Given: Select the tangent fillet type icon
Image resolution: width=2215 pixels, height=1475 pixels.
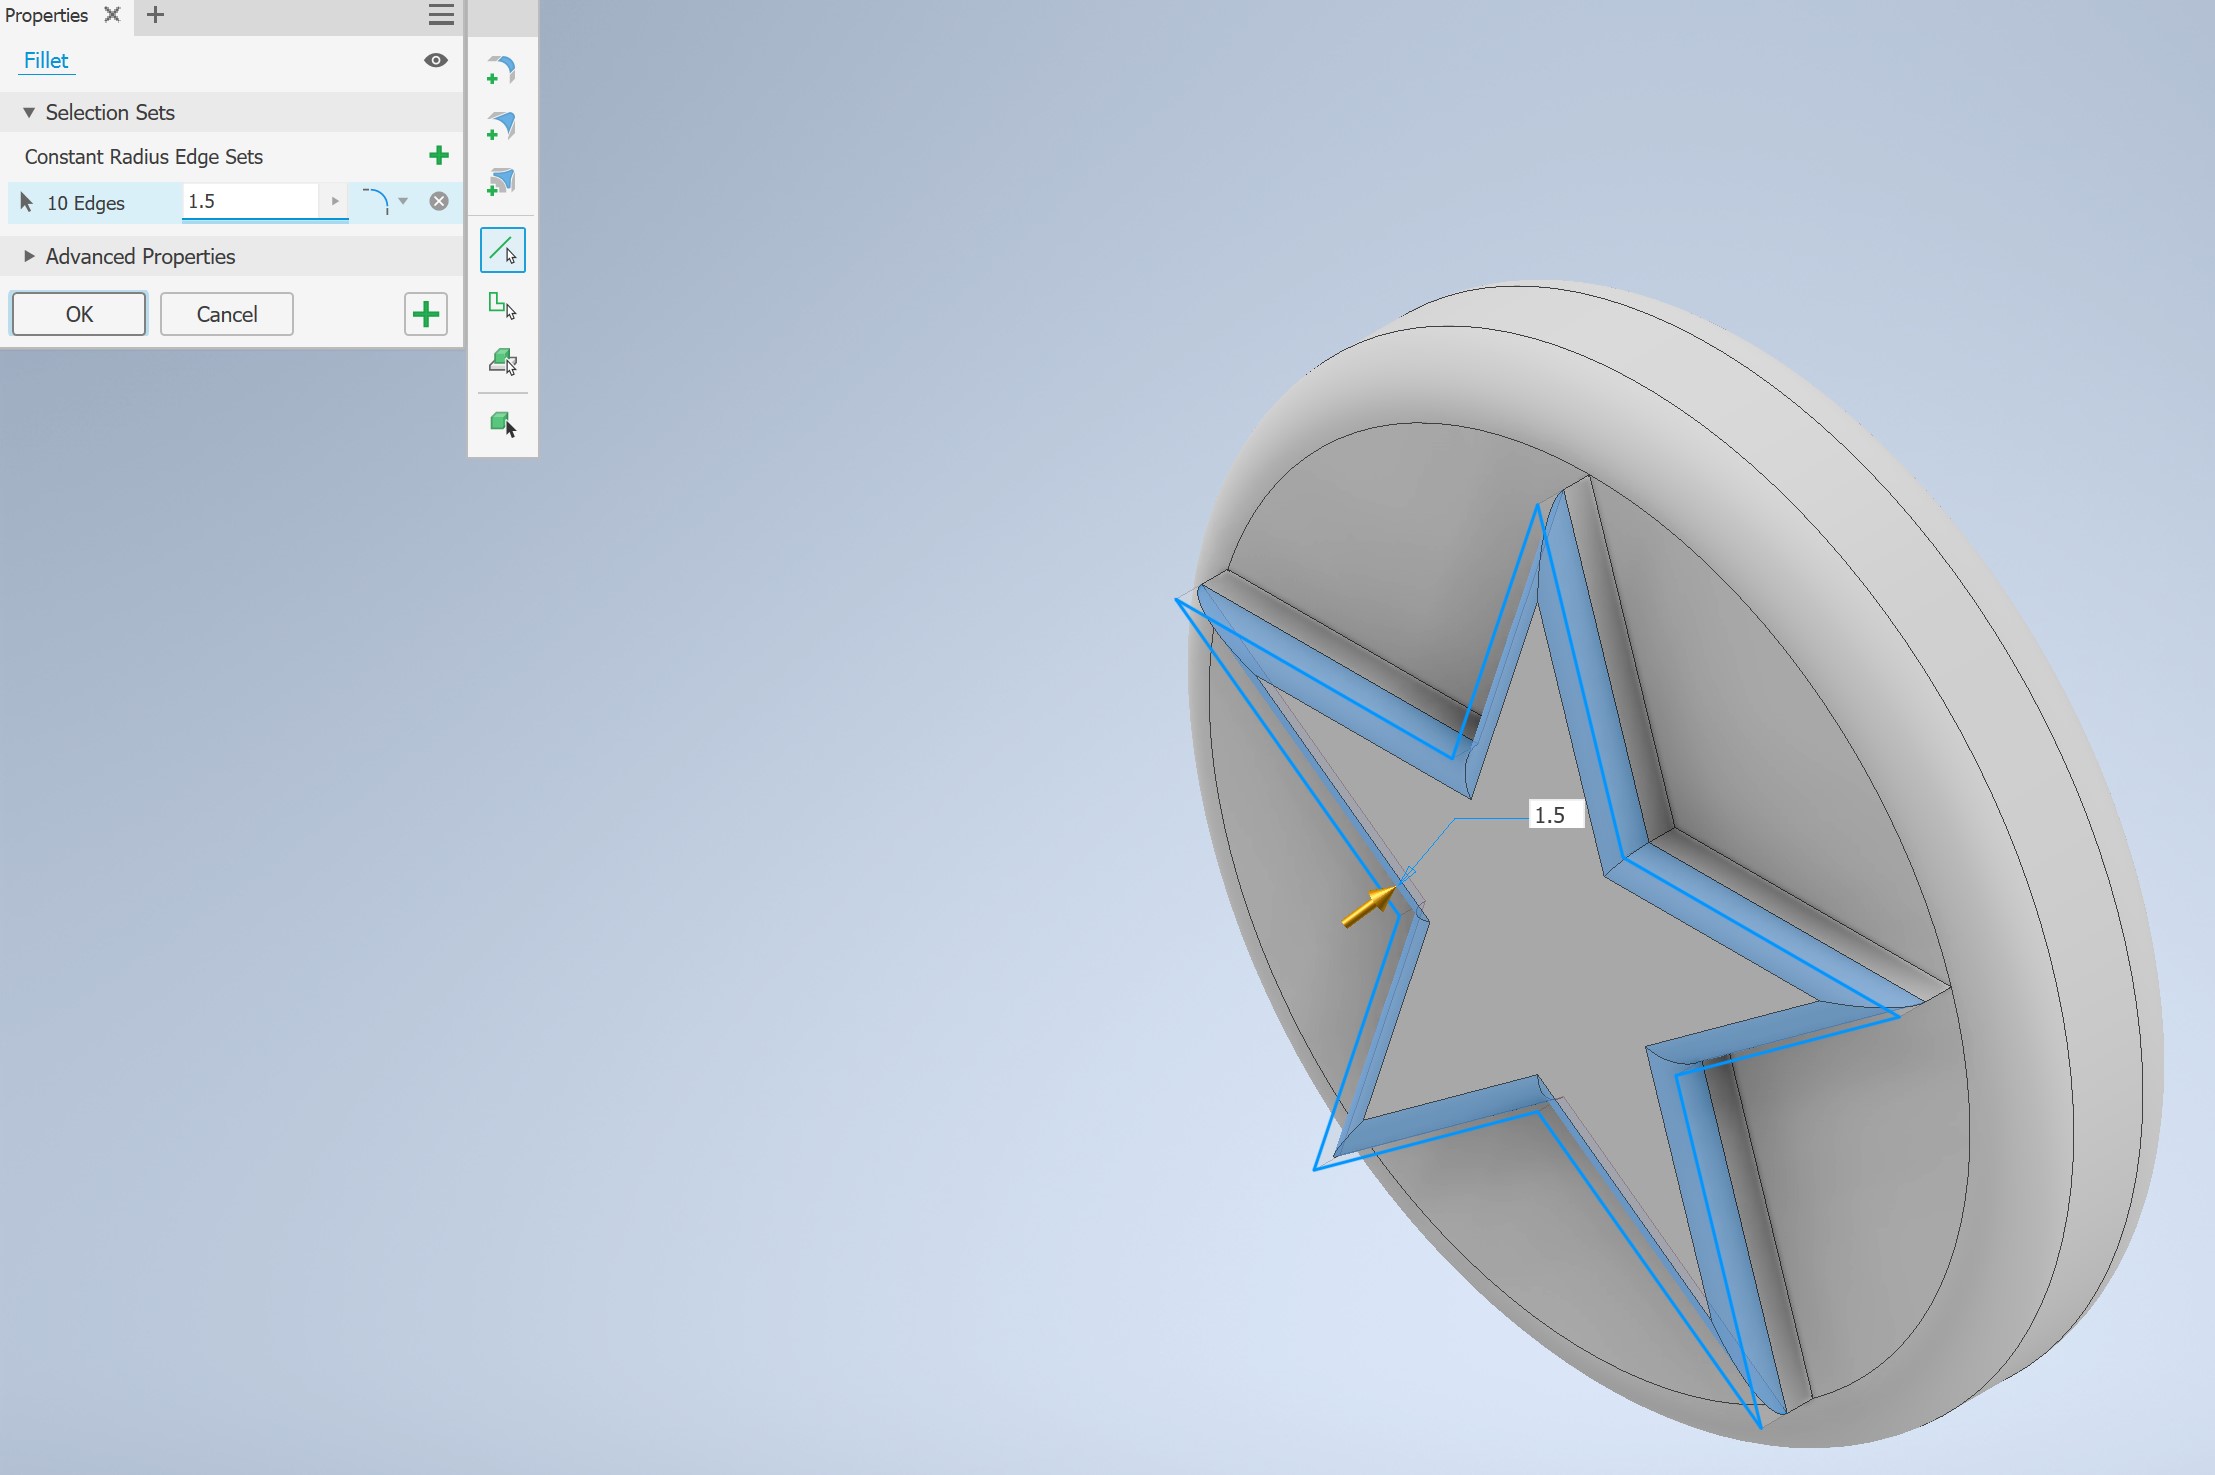Looking at the screenshot, I should 375,201.
